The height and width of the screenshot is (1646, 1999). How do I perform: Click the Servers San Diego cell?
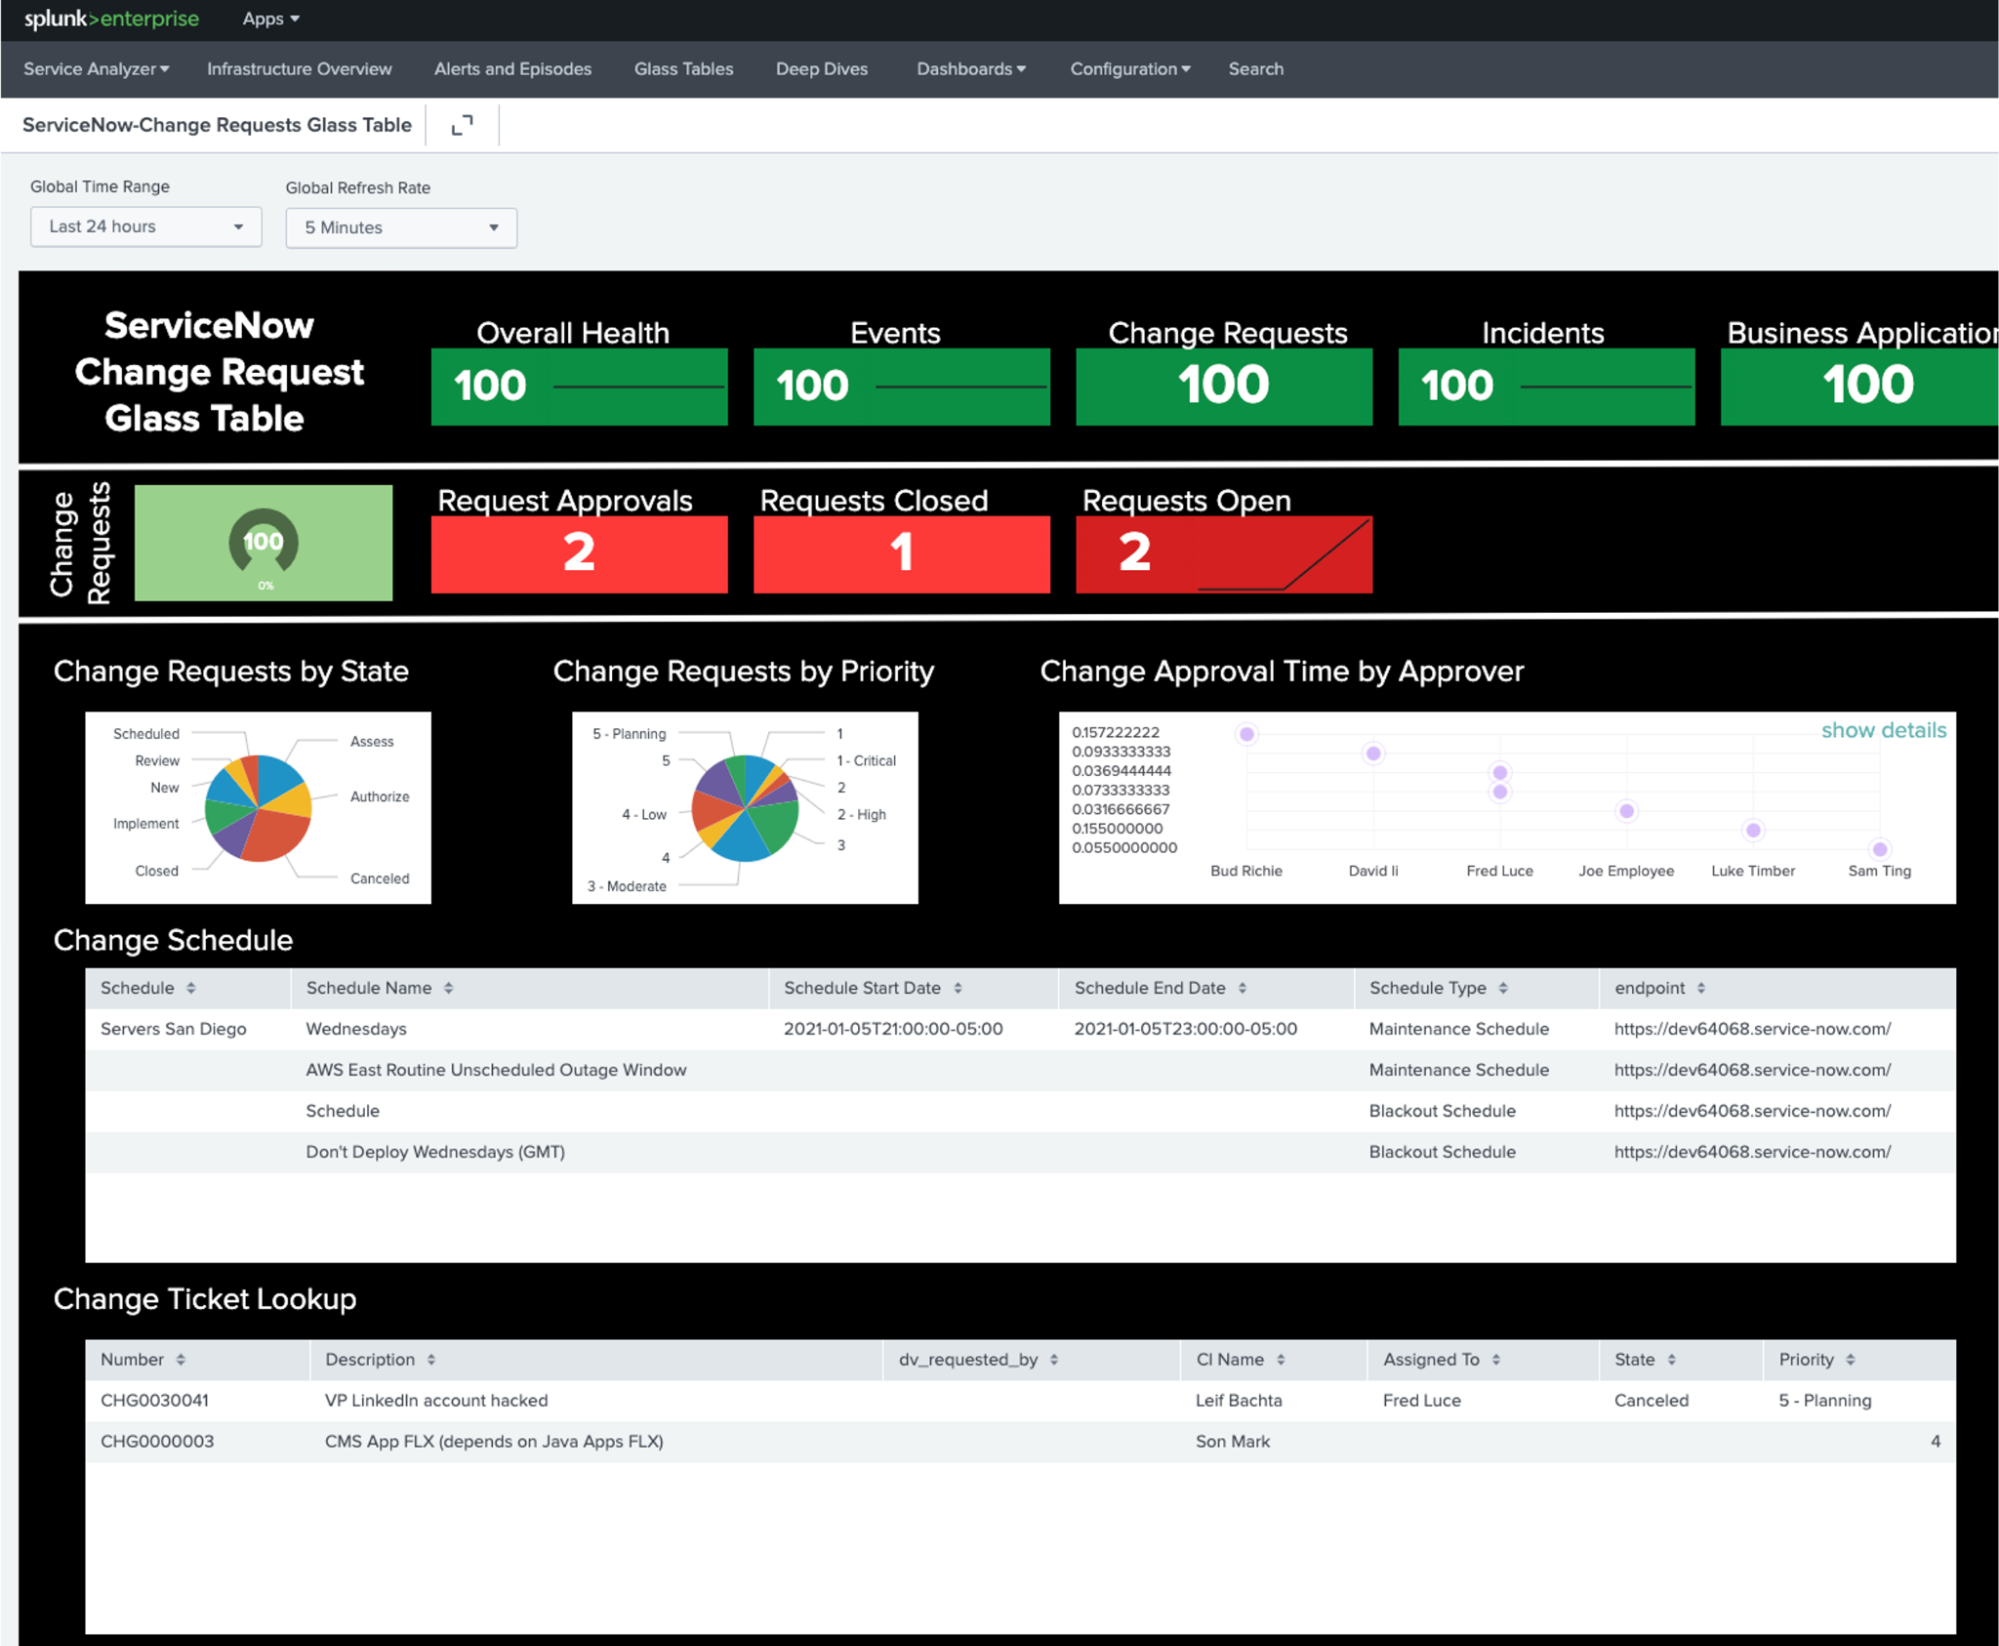[x=173, y=1029]
